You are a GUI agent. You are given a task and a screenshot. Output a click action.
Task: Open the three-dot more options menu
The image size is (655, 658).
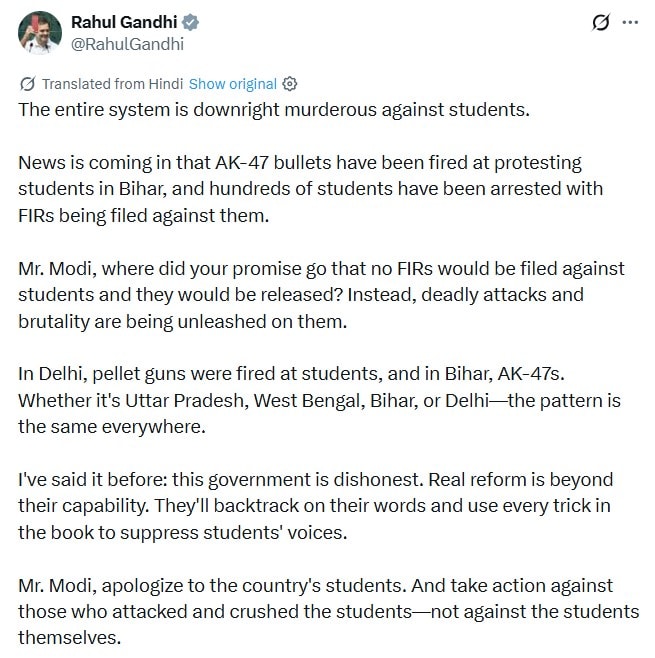coord(630,22)
